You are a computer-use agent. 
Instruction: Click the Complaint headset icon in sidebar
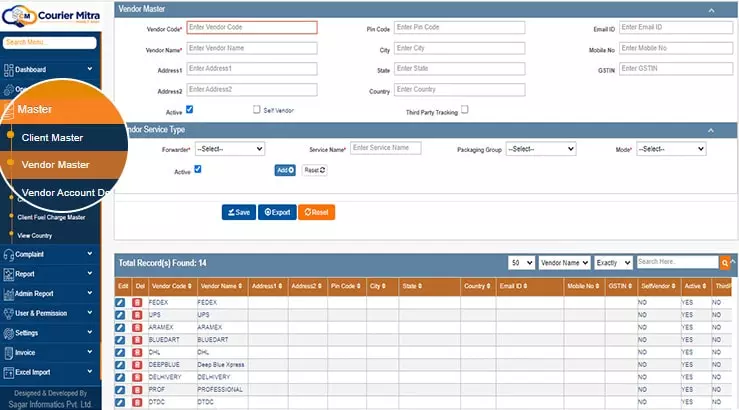click(x=9, y=254)
